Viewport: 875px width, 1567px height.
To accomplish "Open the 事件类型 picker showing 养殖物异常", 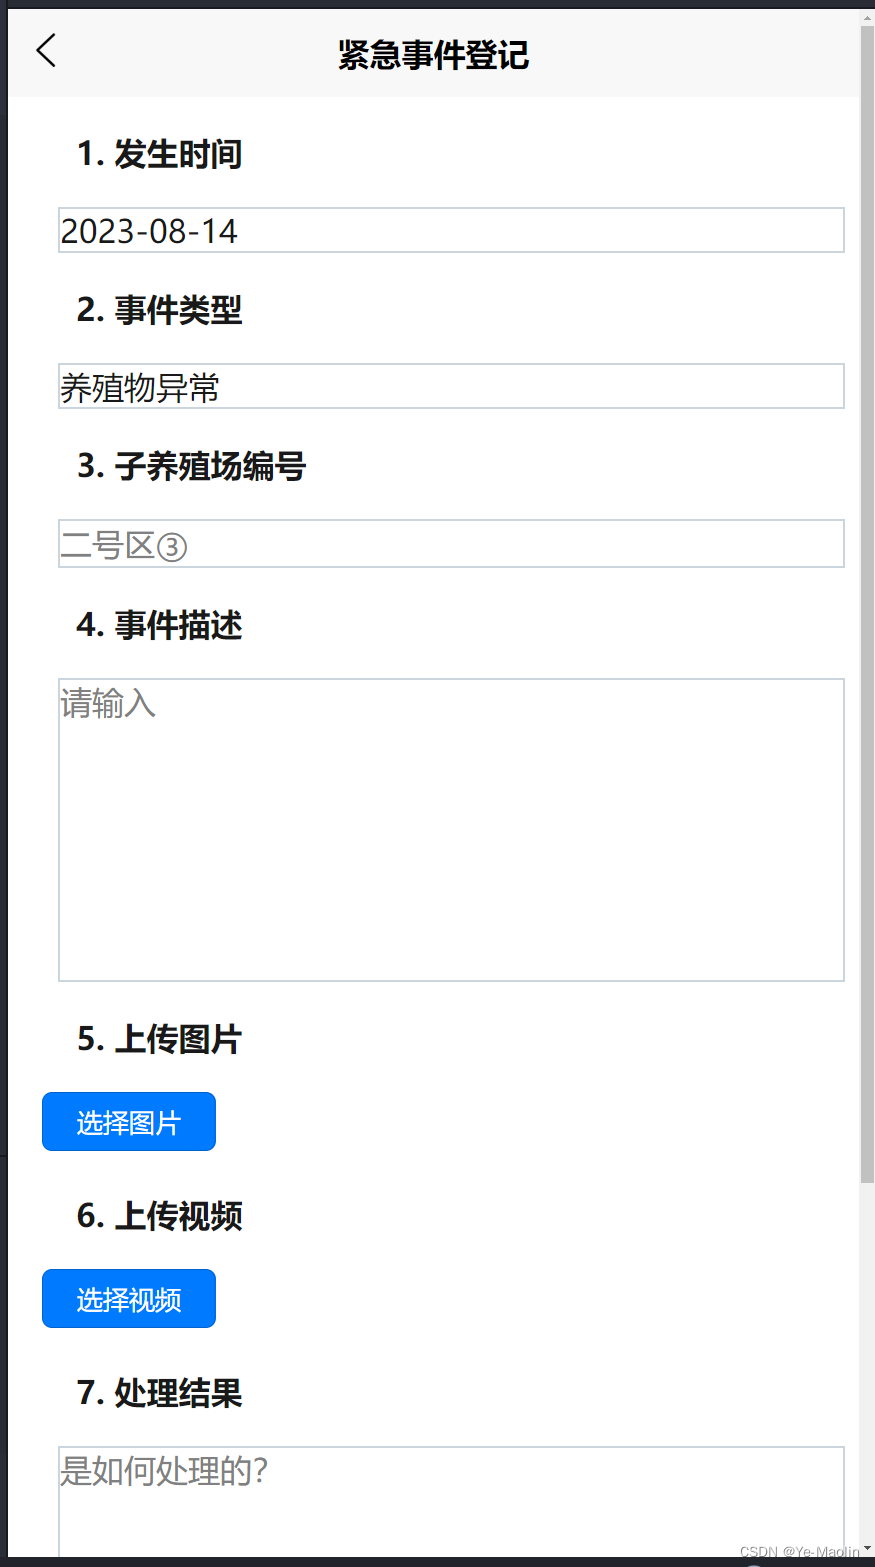I will point(451,386).
